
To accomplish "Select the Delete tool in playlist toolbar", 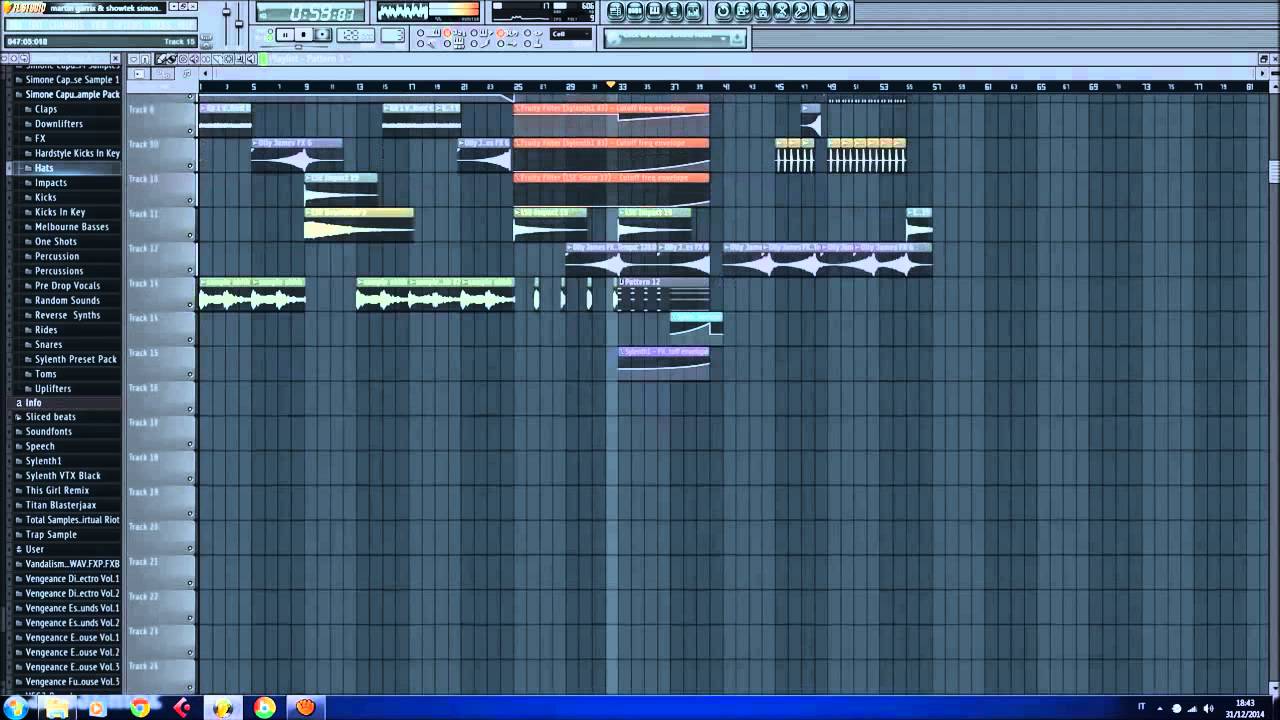I will 183,59.
